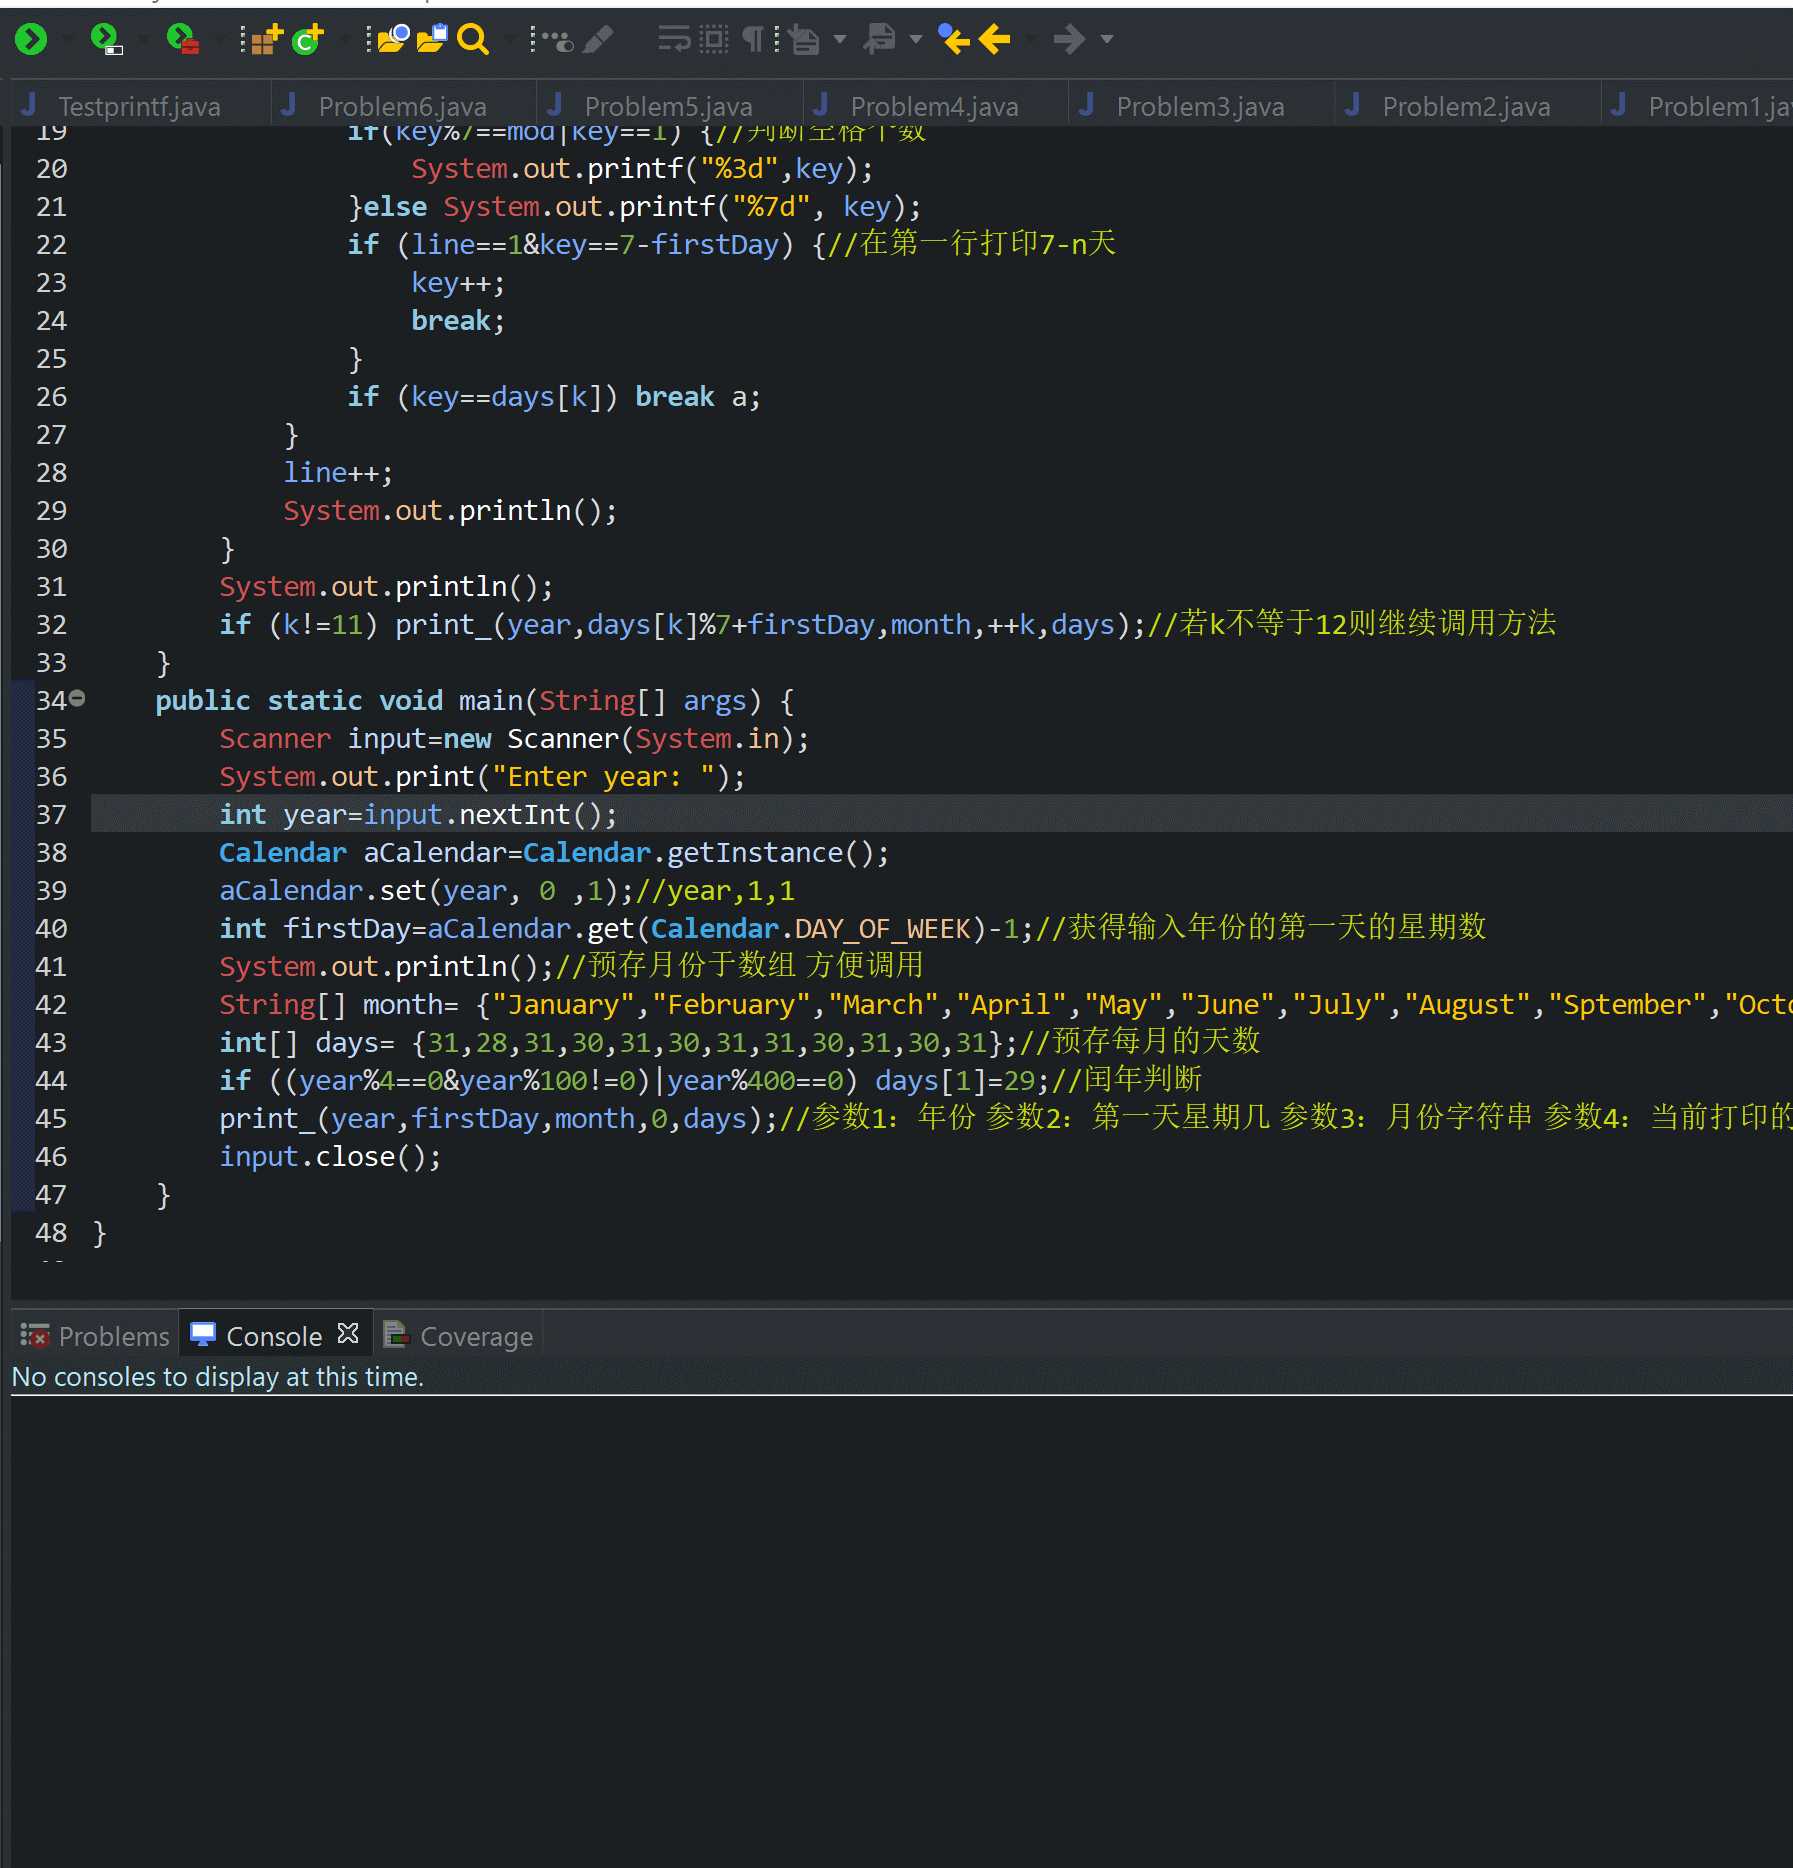
Task: Go to the next annotation
Action: (803, 39)
